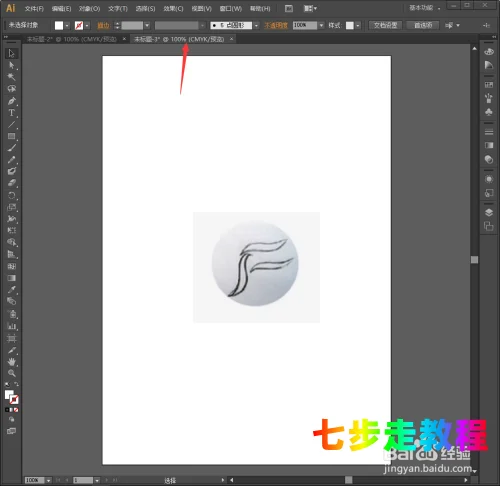Select the Hand tool

(11, 362)
